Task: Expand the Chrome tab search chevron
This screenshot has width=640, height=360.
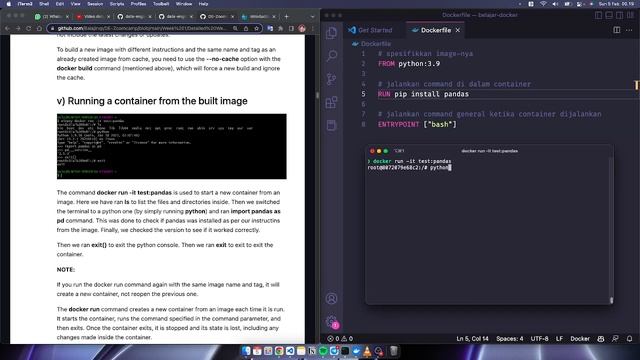Action: click(312, 16)
